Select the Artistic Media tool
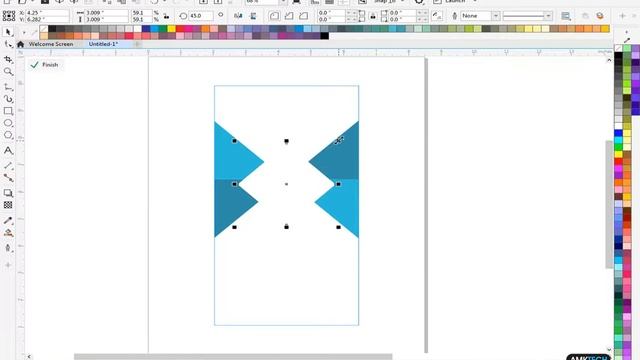 pos(8,99)
